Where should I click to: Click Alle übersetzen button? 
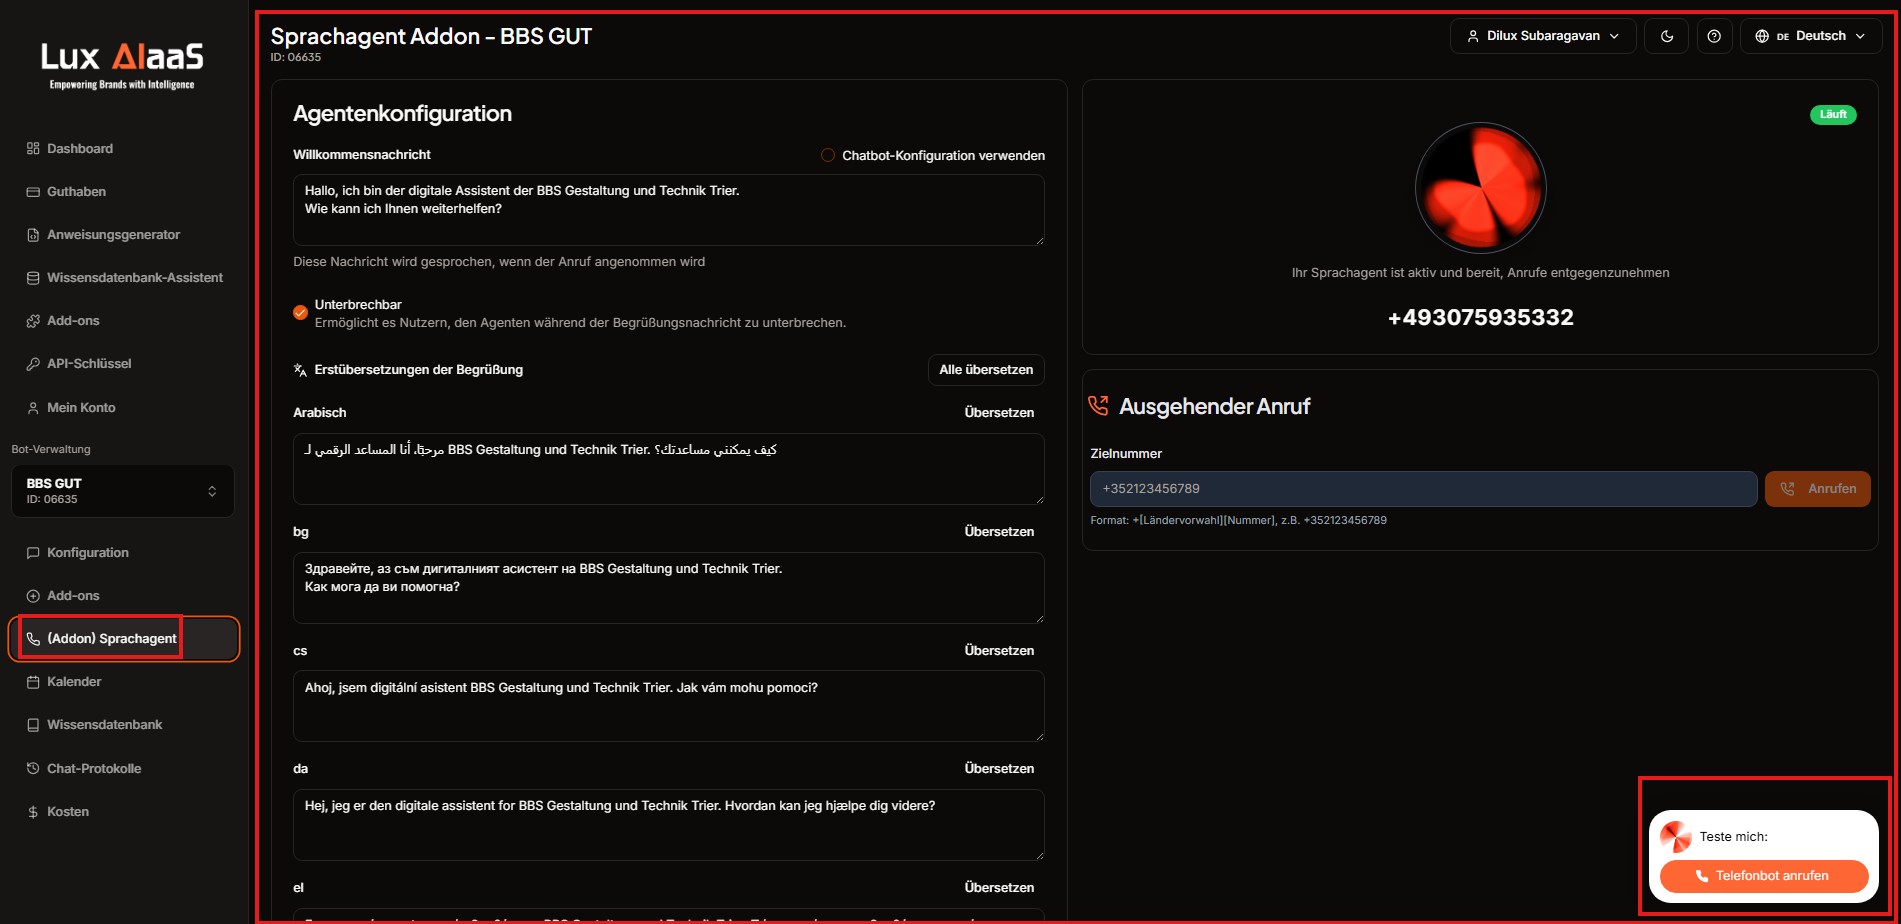(986, 370)
